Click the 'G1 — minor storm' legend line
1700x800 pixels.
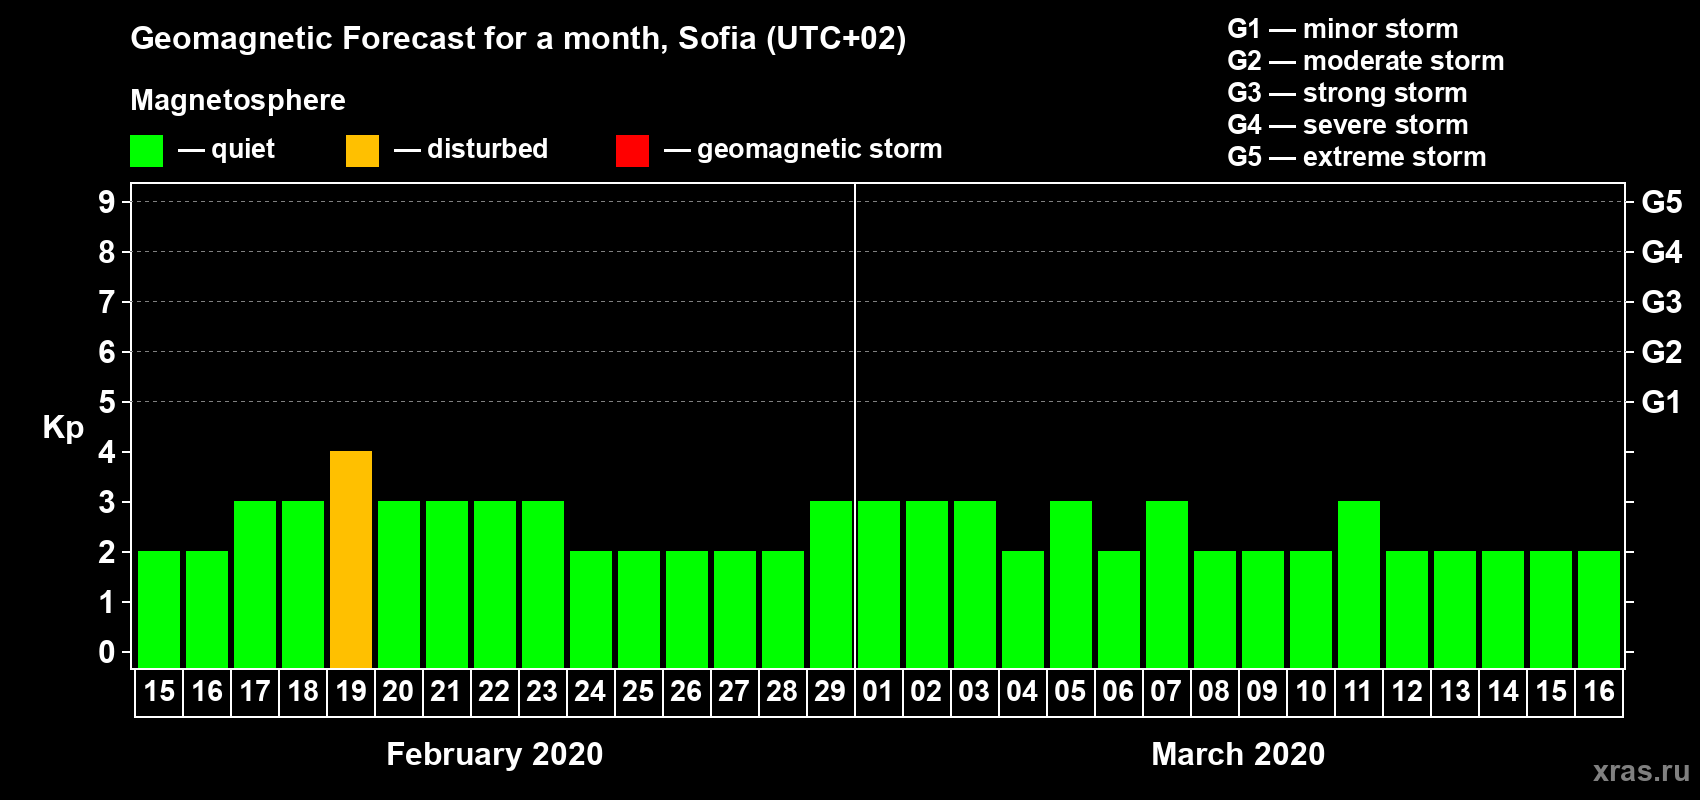(x=1343, y=29)
